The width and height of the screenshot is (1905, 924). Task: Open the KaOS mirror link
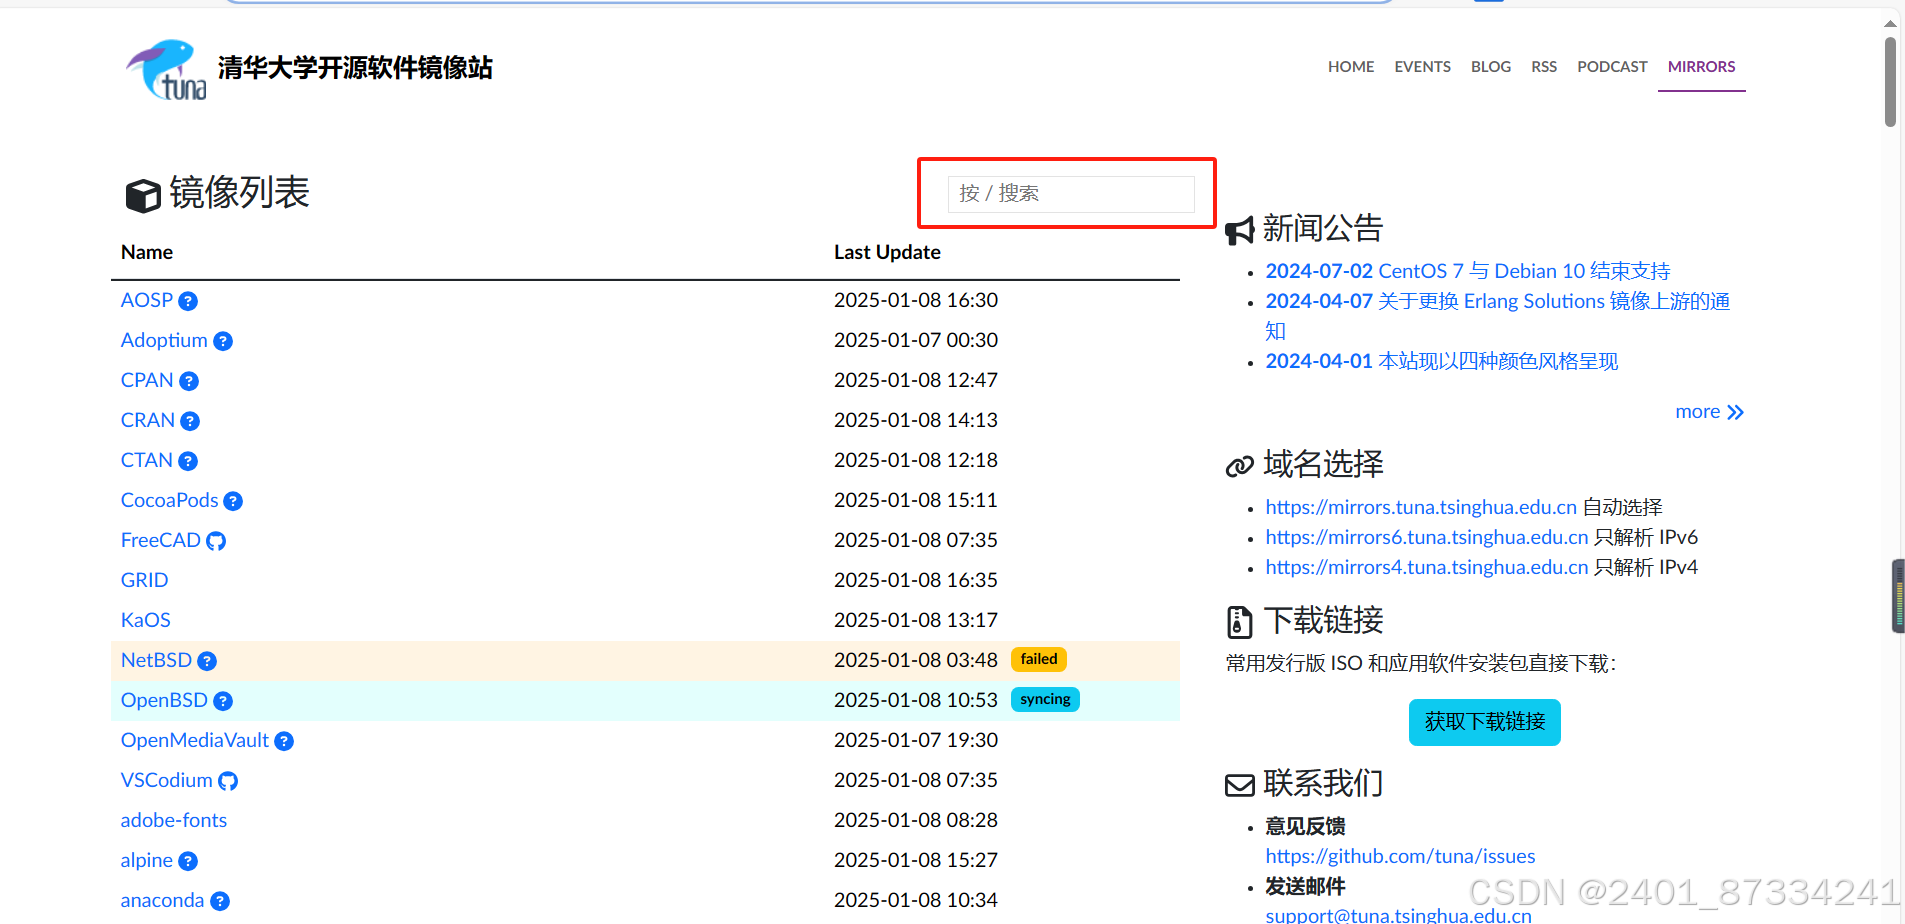[145, 620]
